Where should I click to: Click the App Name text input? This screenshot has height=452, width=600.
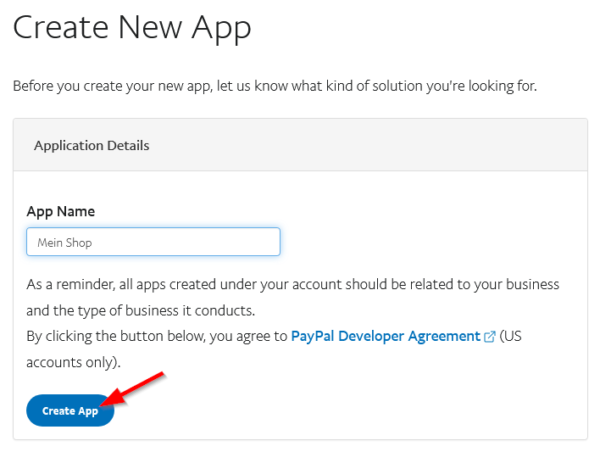[153, 242]
